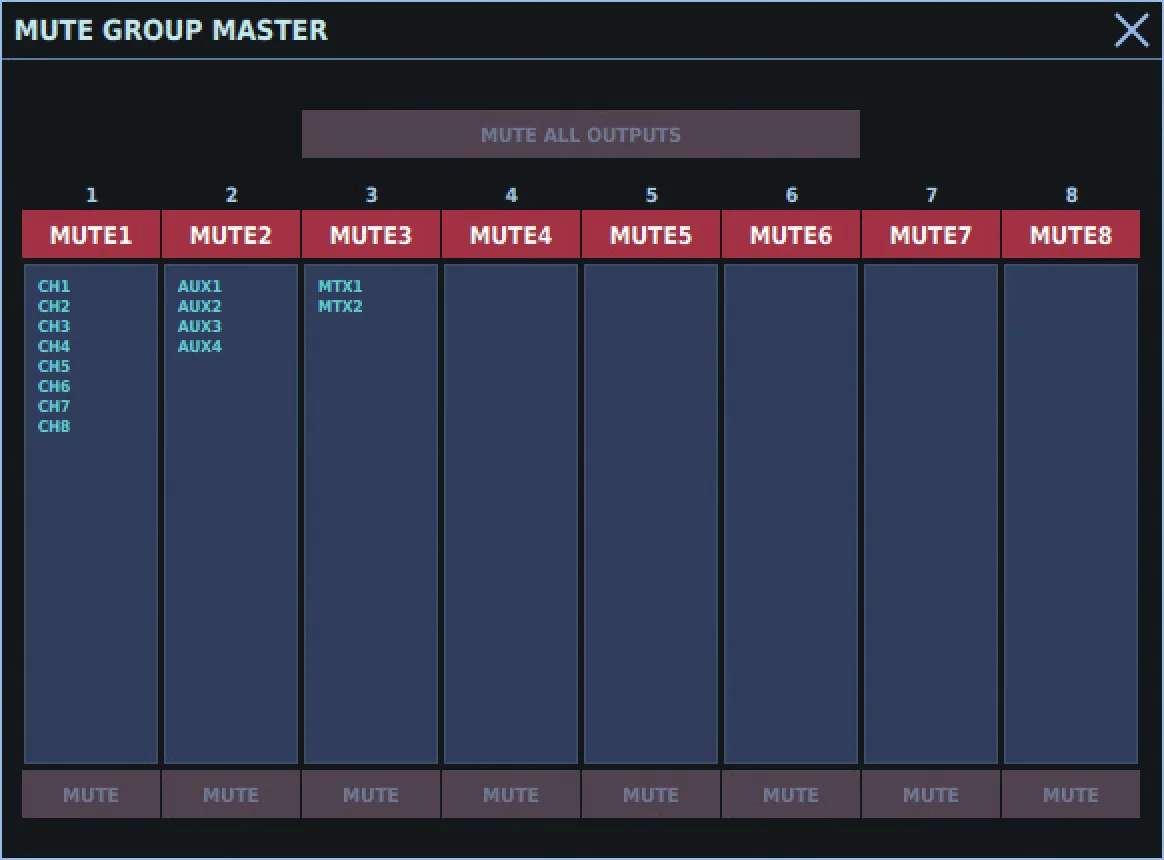Screen dimensions: 1164x860
Task: Click MTX1 in the MUTE3 list
Action: pos(340,286)
